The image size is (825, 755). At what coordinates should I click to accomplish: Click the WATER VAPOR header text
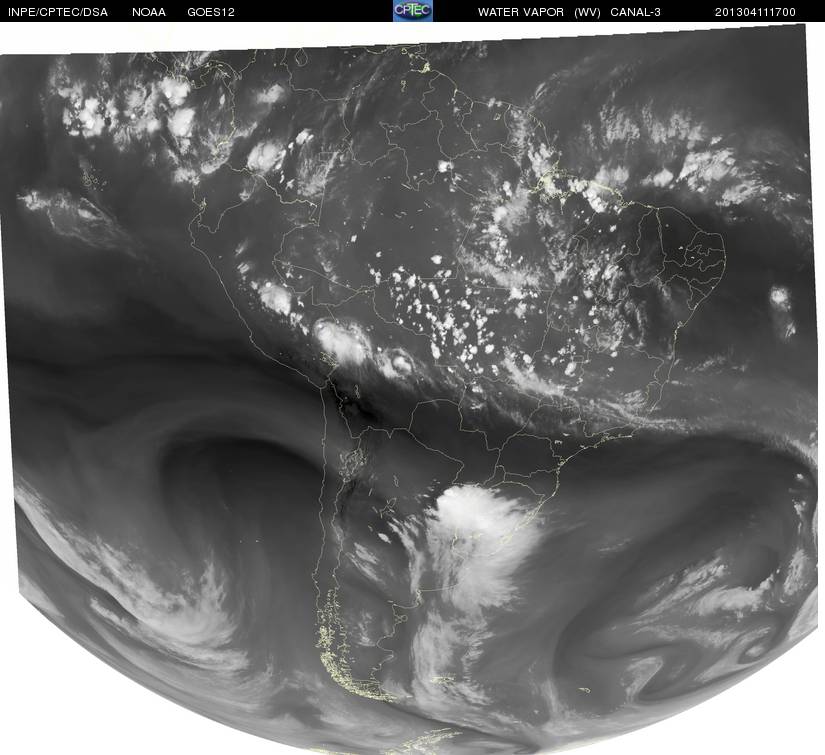521,12
